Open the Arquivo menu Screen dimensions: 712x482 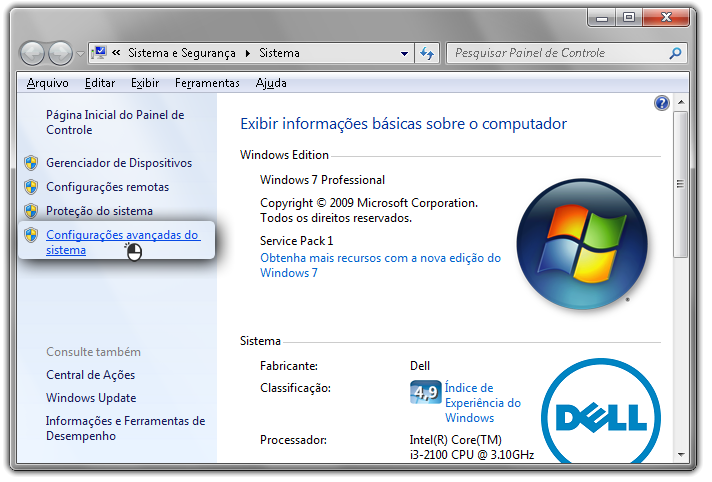(x=48, y=83)
